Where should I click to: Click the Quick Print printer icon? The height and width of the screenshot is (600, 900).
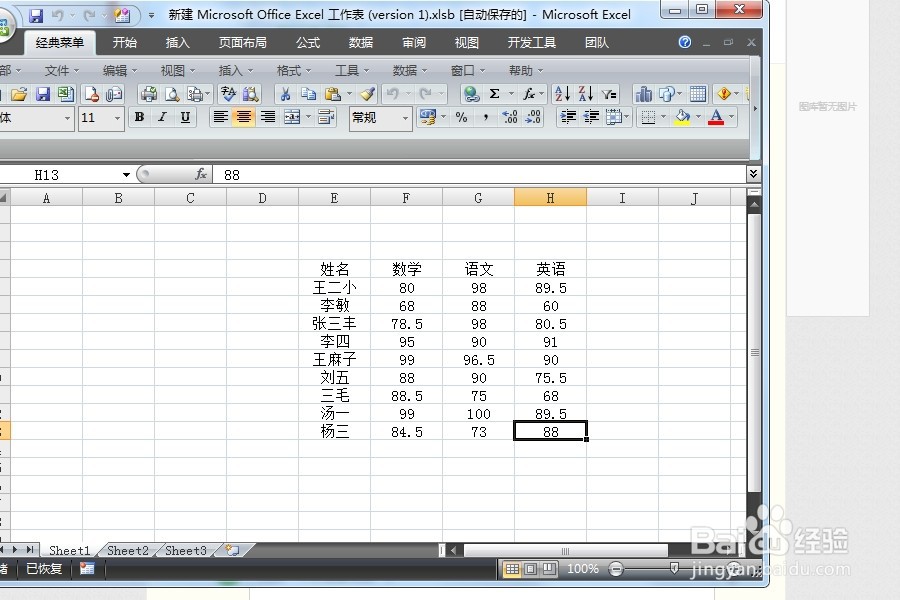point(149,94)
